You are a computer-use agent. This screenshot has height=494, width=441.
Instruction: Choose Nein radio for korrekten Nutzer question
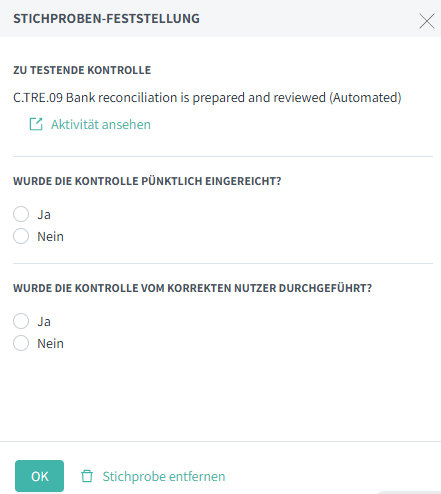(x=21, y=343)
